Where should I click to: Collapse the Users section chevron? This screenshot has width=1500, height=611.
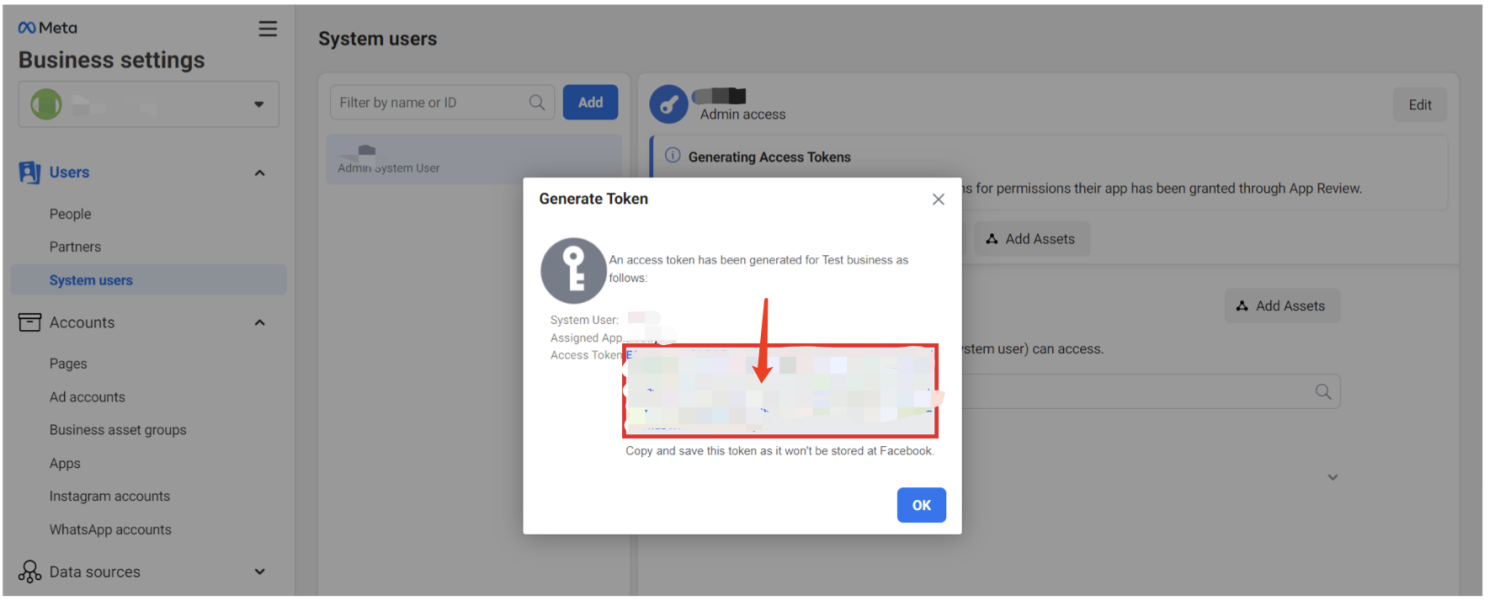(x=260, y=173)
